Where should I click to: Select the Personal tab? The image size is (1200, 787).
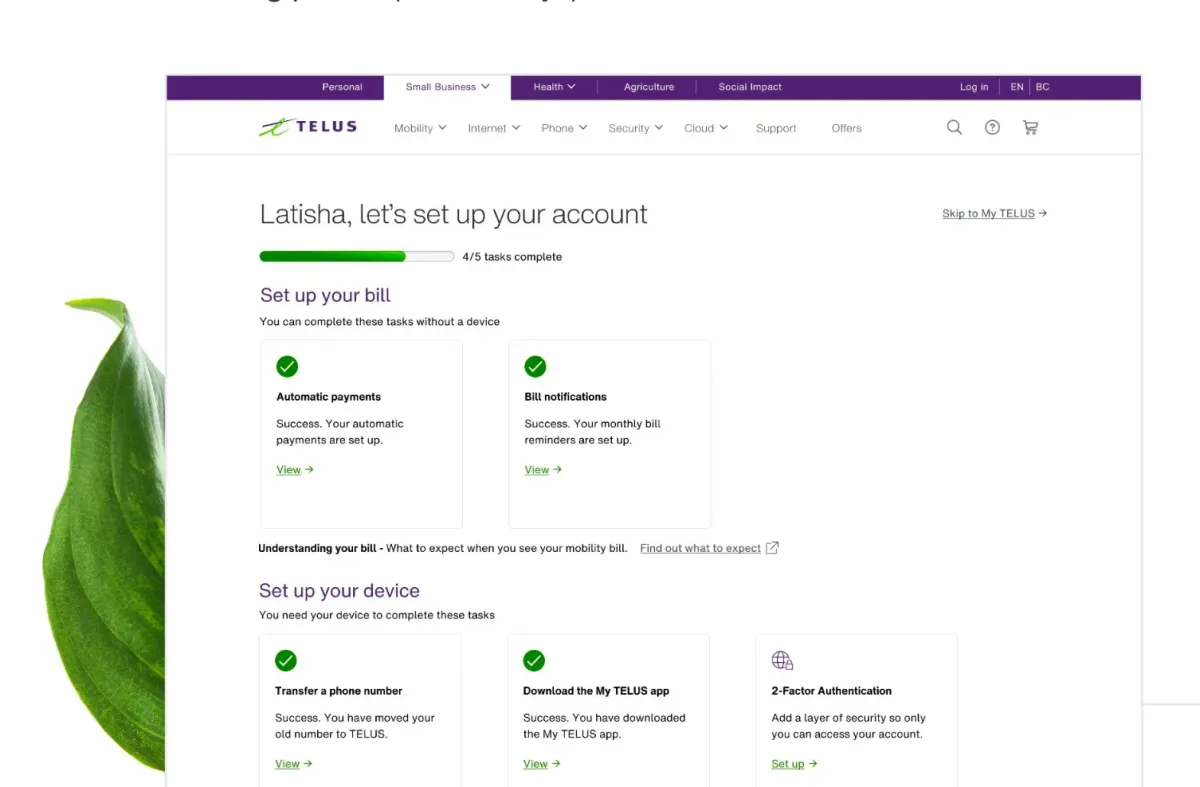pos(342,87)
